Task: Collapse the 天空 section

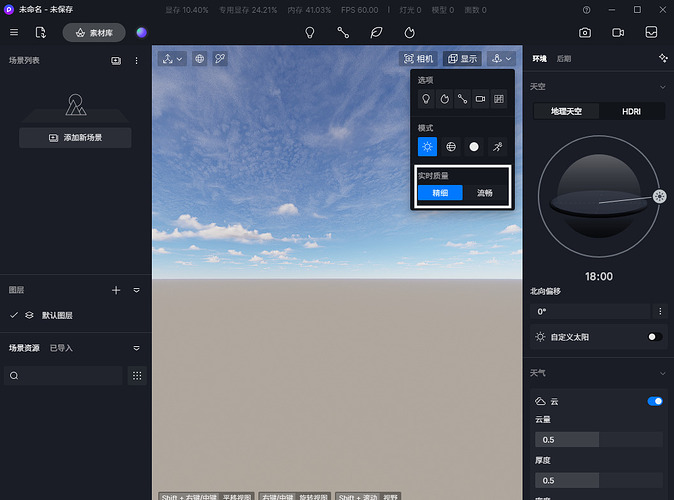Action: coord(661,87)
